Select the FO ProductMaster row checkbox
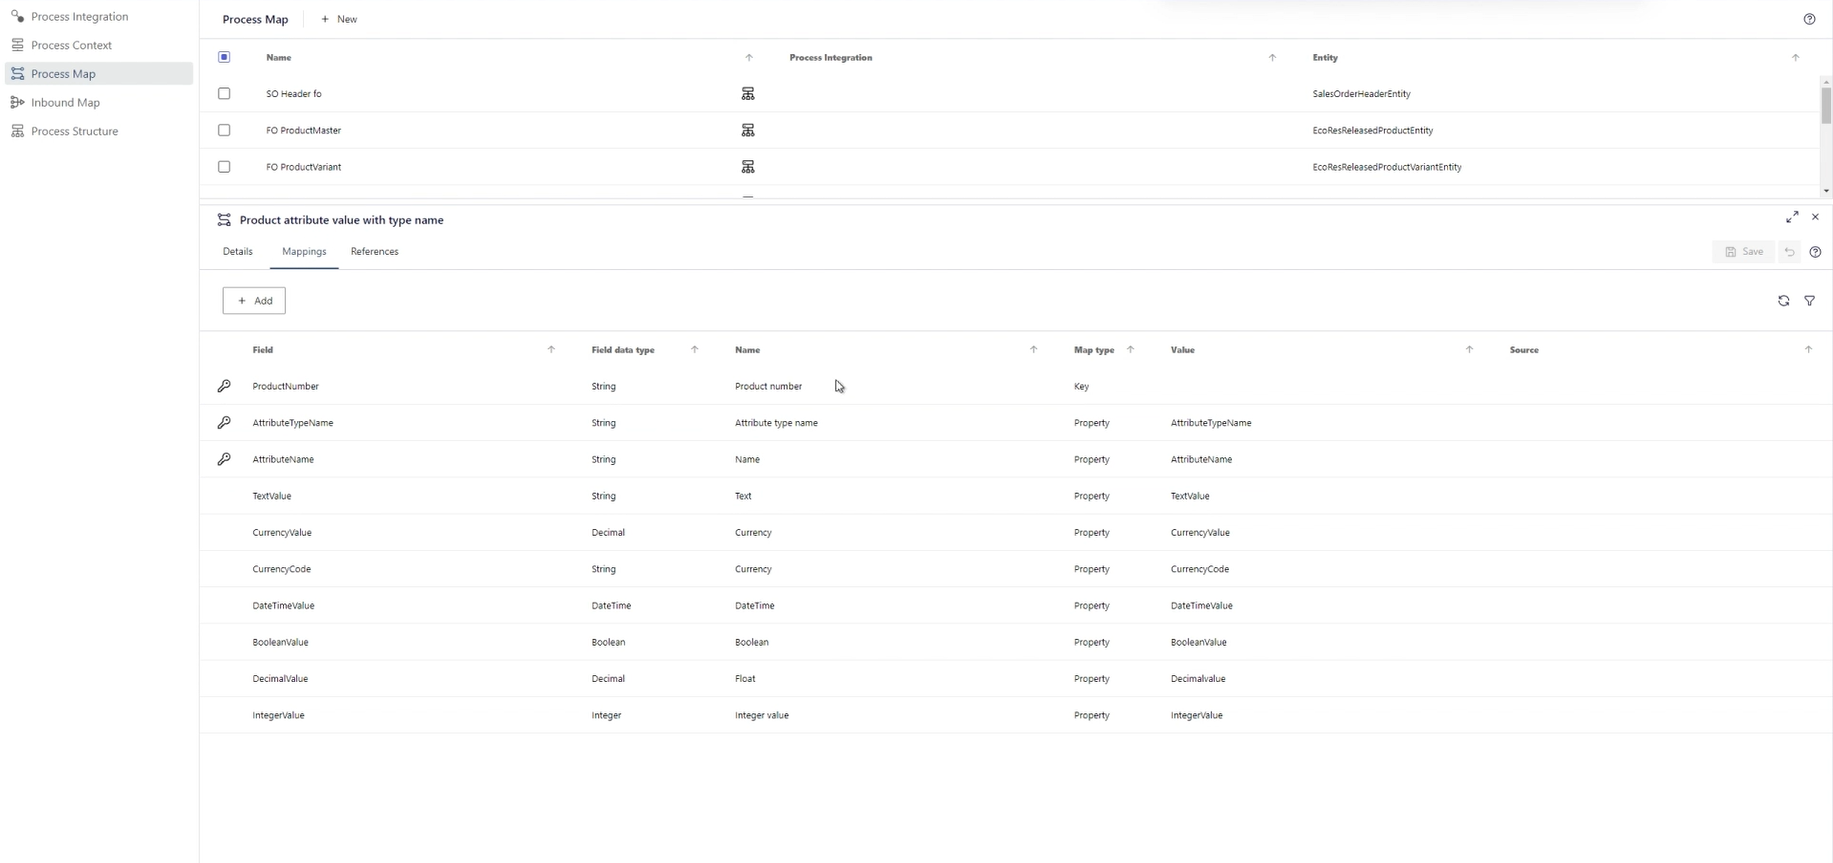 (224, 130)
